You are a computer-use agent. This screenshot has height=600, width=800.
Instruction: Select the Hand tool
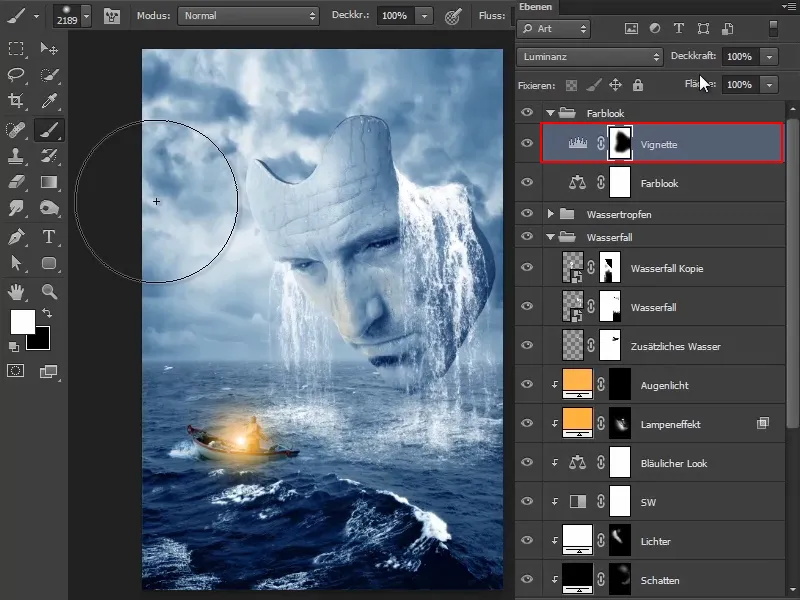point(16,292)
